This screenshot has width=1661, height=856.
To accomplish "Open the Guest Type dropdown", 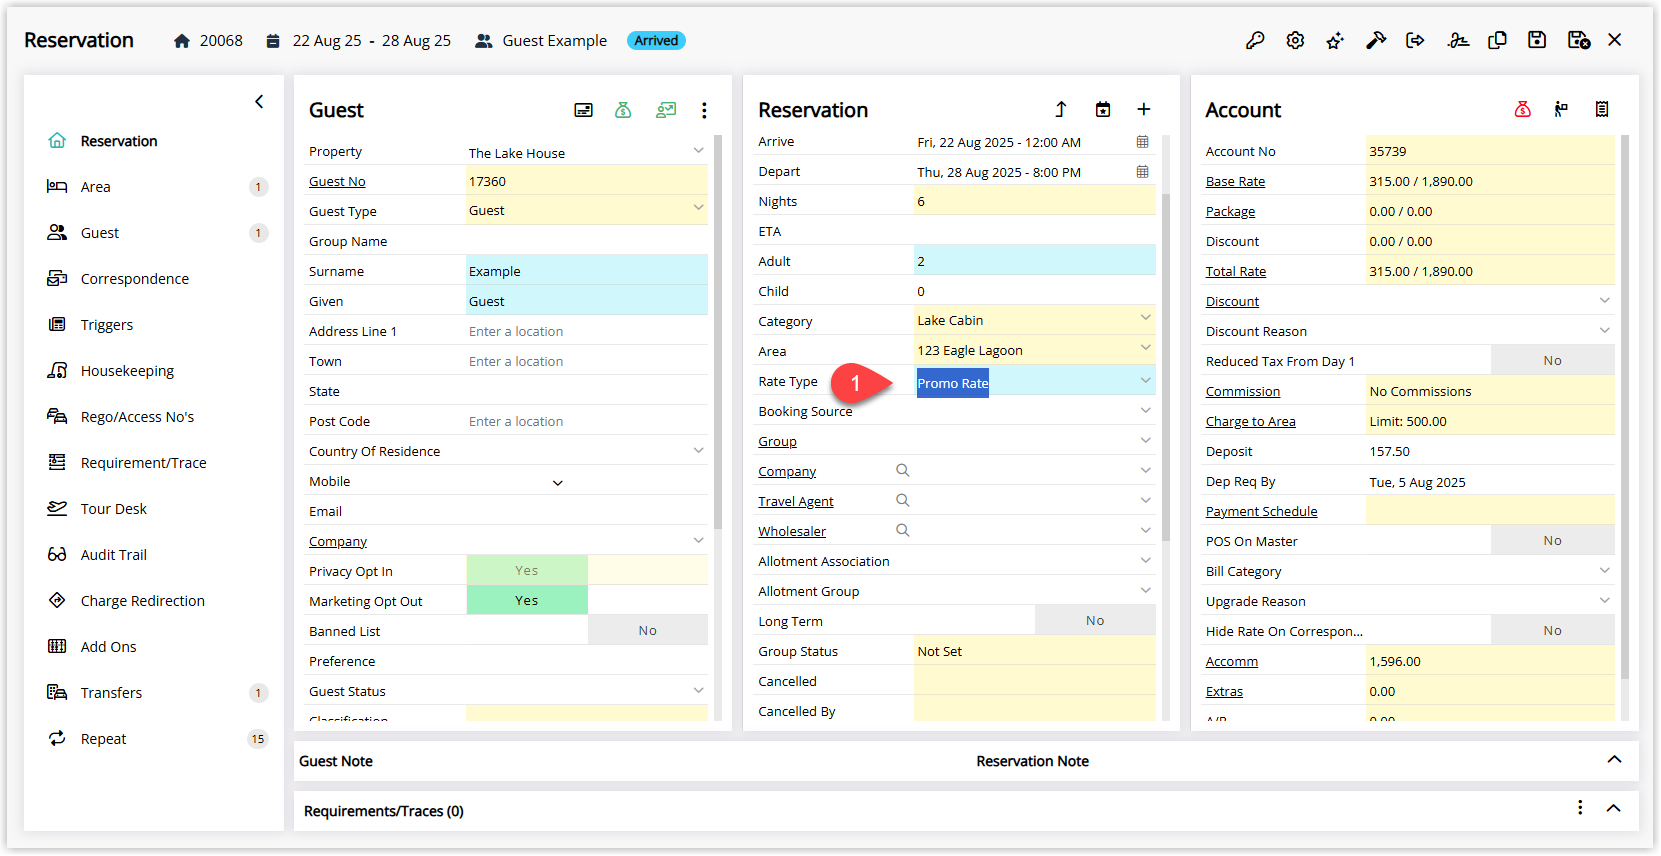I will [698, 208].
